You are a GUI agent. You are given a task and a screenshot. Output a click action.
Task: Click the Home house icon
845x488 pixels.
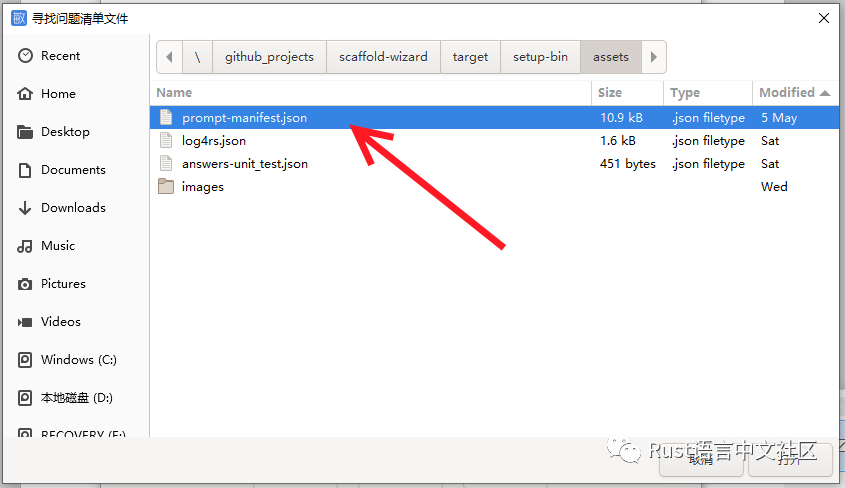coord(25,94)
